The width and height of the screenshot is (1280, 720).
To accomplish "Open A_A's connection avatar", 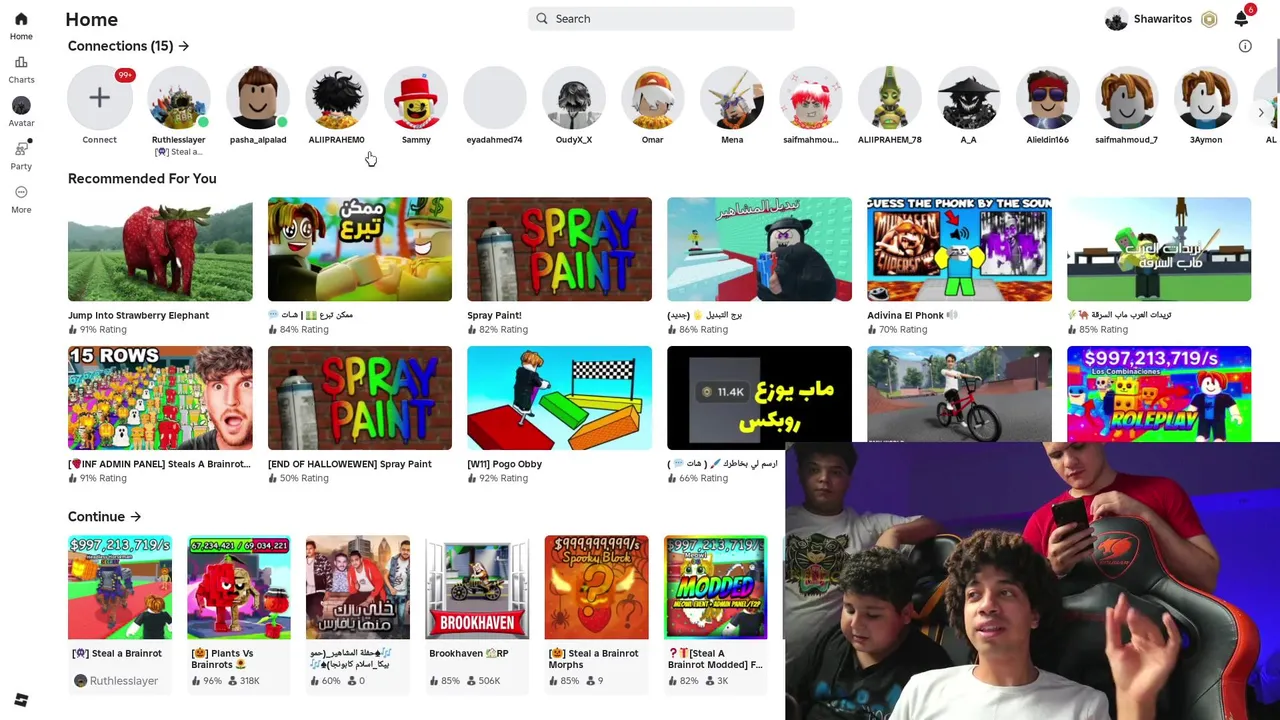I will click(968, 97).
